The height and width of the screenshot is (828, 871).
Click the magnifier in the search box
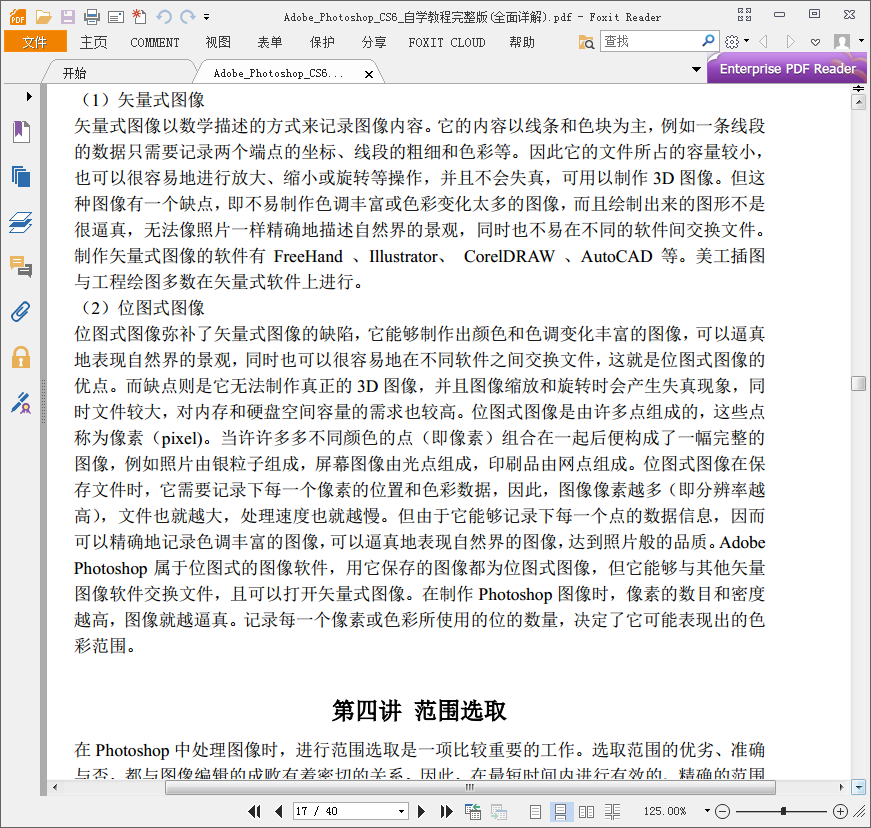[708, 41]
